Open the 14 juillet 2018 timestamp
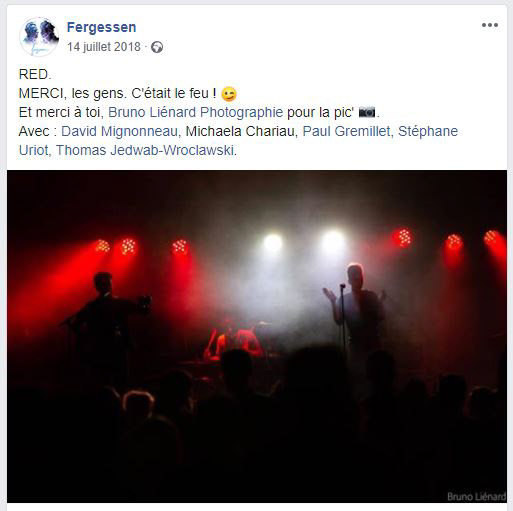Image resolution: width=513 pixels, height=511 pixels. [104, 47]
